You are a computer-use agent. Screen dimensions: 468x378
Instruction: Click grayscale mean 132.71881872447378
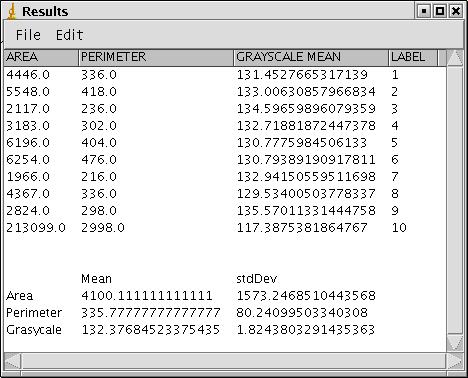(306, 126)
